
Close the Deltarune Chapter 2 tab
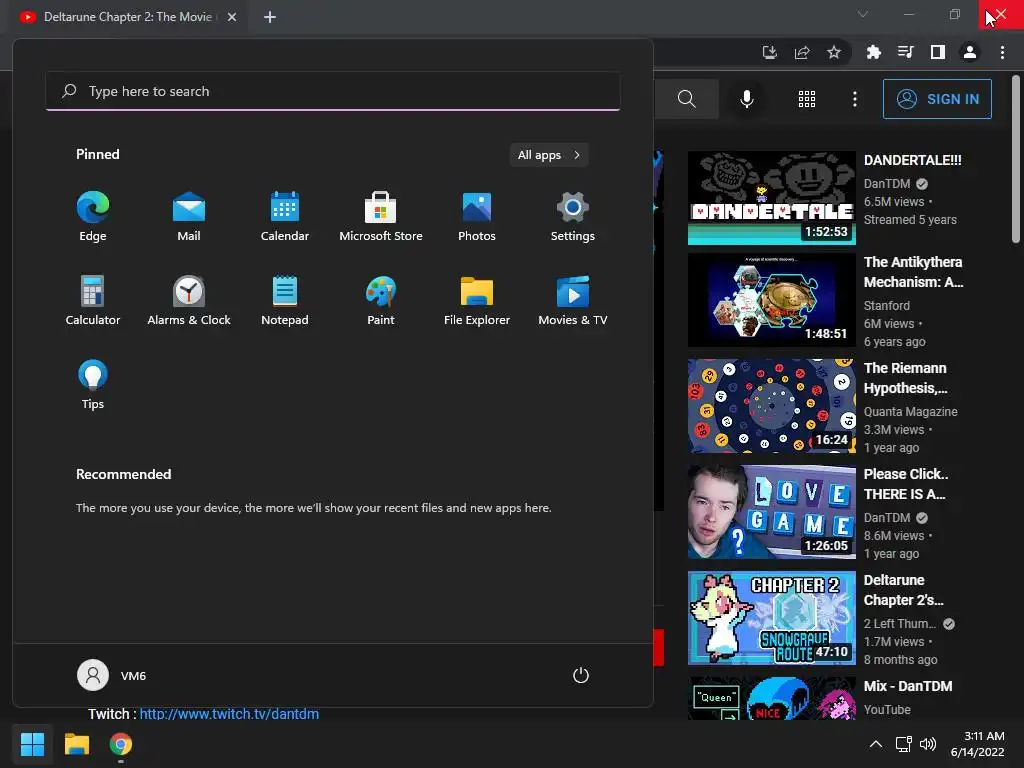point(232,17)
